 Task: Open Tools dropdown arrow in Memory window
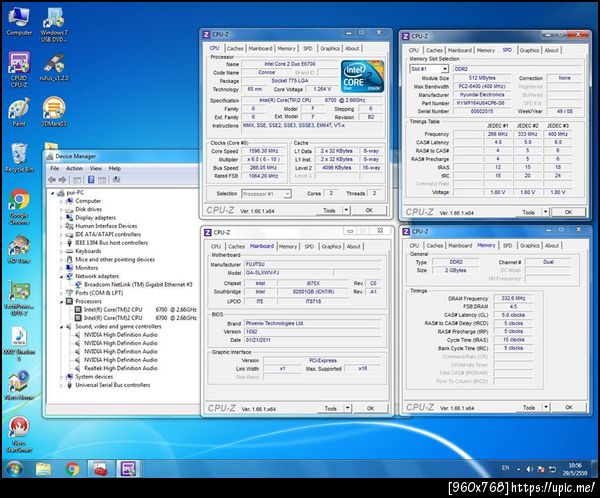(546, 407)
